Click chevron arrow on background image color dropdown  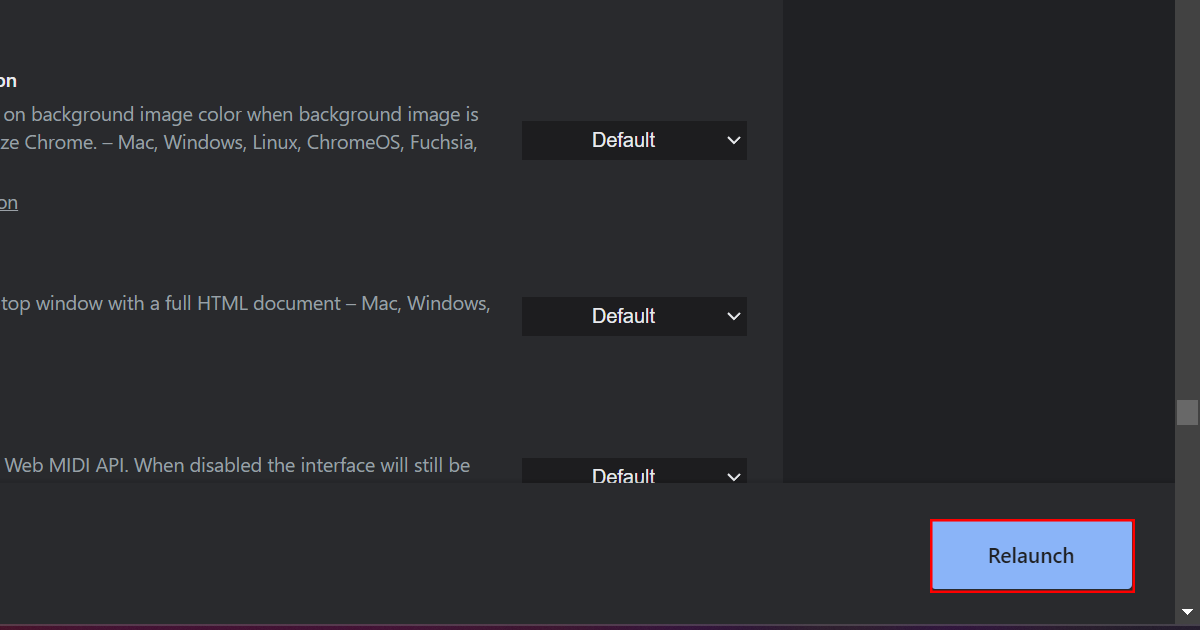tap(733, 140)
